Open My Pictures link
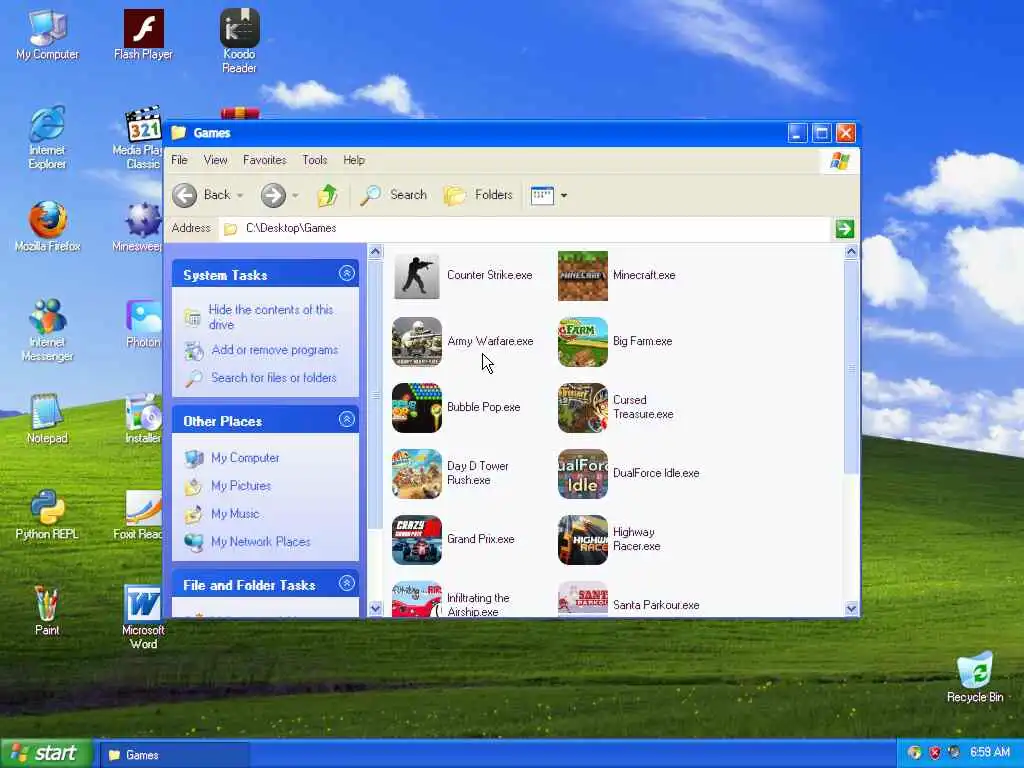The image size is (1024, 768). (241, 486)
